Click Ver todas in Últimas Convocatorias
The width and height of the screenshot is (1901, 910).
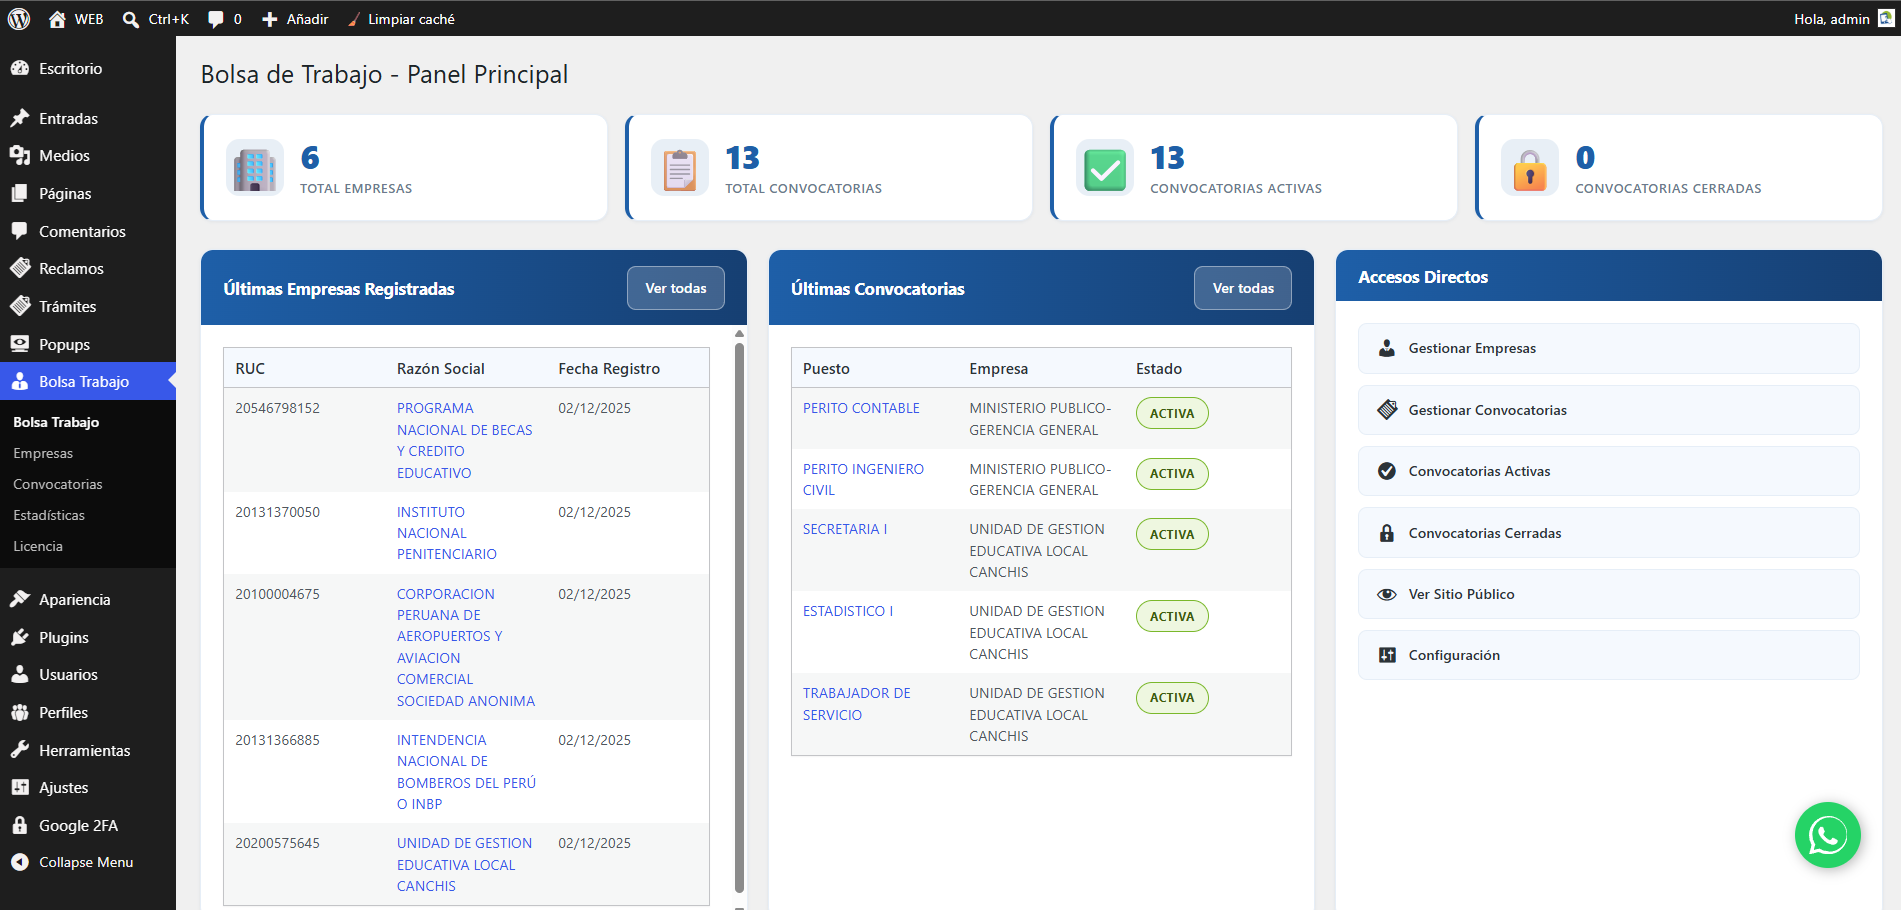click(1243, 288)
